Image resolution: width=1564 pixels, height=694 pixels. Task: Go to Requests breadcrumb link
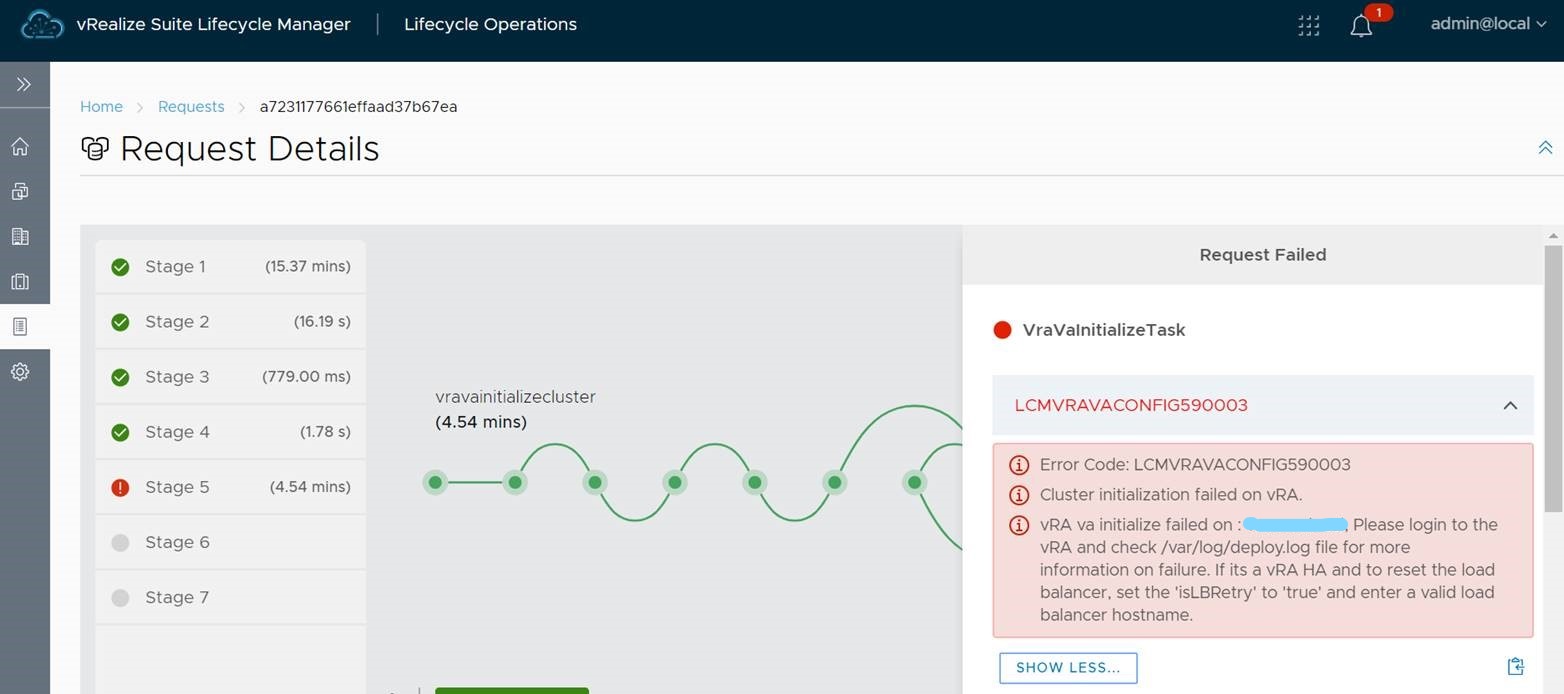(191, 107)
